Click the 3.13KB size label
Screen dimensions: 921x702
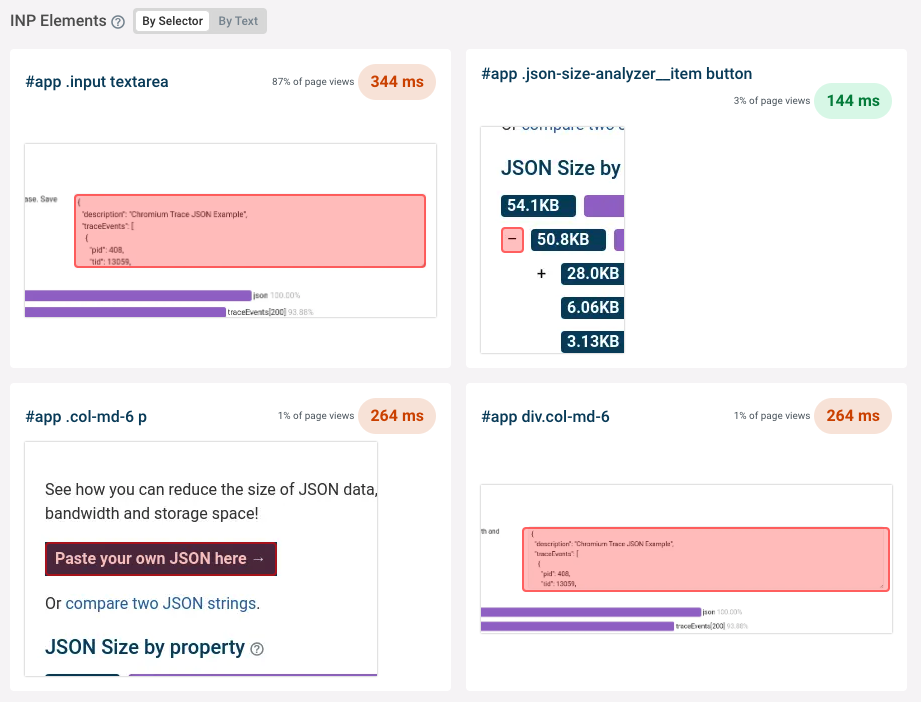click(x=592, y=341)
